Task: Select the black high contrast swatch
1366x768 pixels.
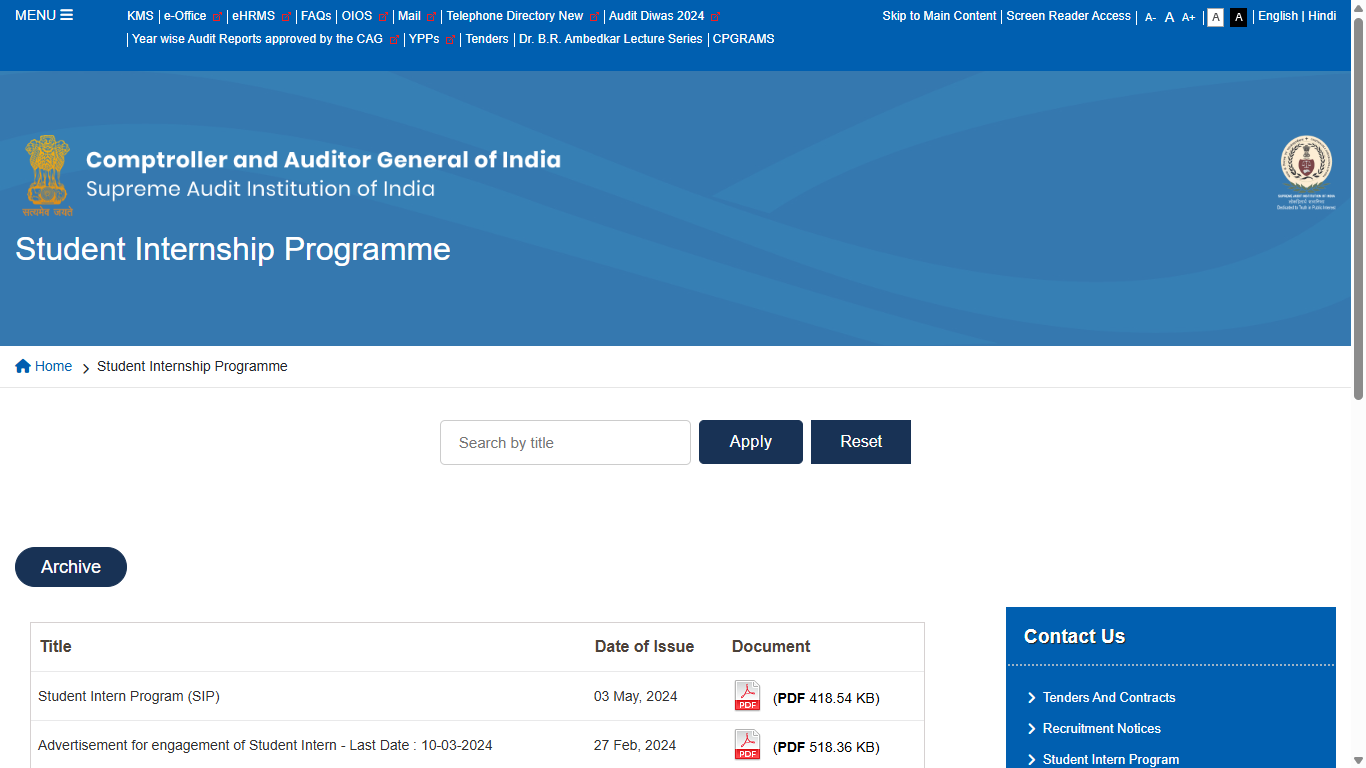Action: [1238, 17]
